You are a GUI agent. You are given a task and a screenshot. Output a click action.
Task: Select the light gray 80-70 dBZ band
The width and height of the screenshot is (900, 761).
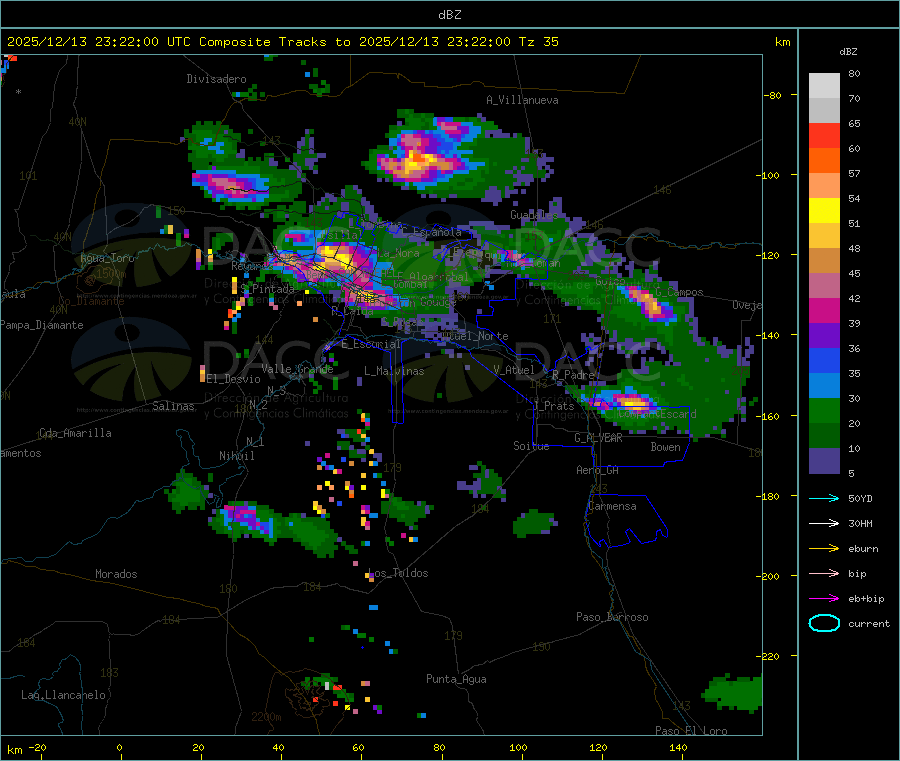pyautogui.click(x=824, y=86)
